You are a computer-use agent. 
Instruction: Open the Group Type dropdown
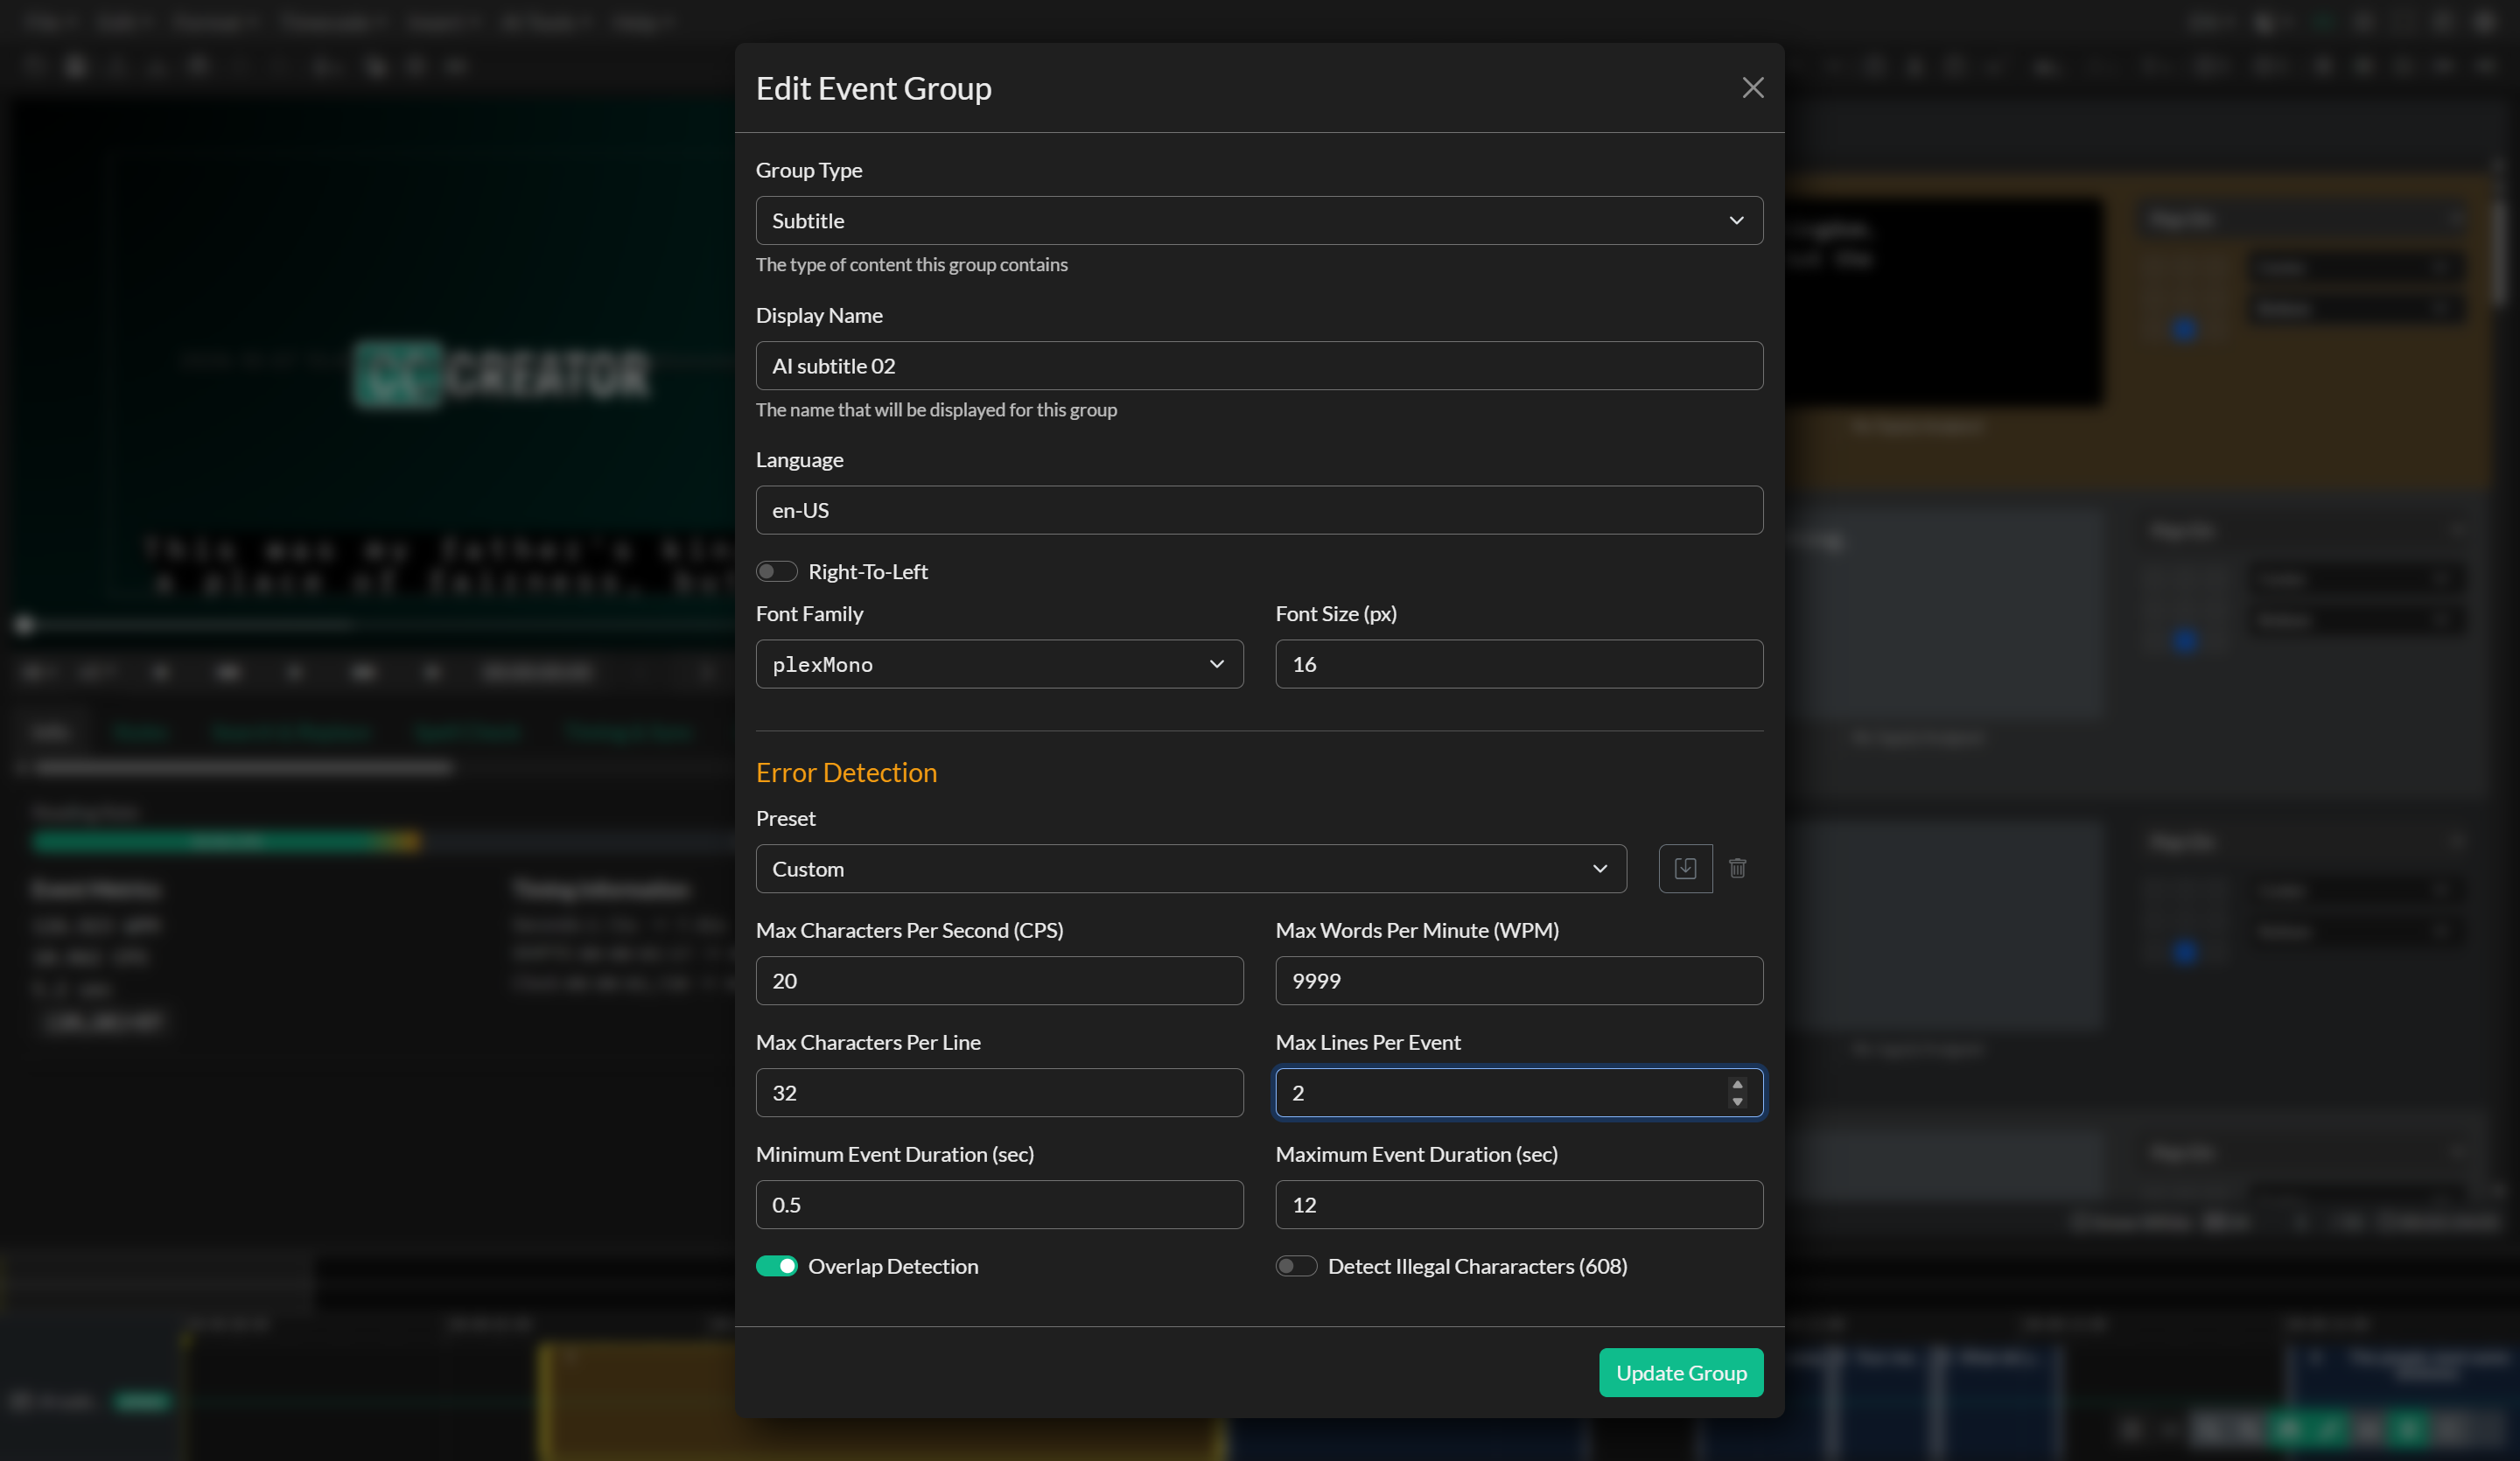(1259, 220)
